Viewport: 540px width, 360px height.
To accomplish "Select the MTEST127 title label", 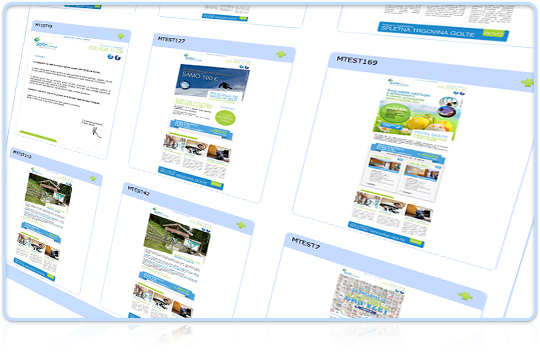I will 172,40.
